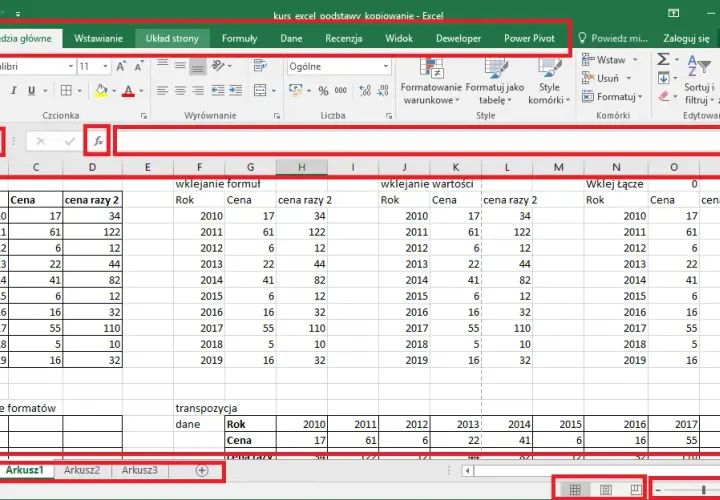Click the borders icon
This screenshot has height=500, width=720.
tap(66, 90)
